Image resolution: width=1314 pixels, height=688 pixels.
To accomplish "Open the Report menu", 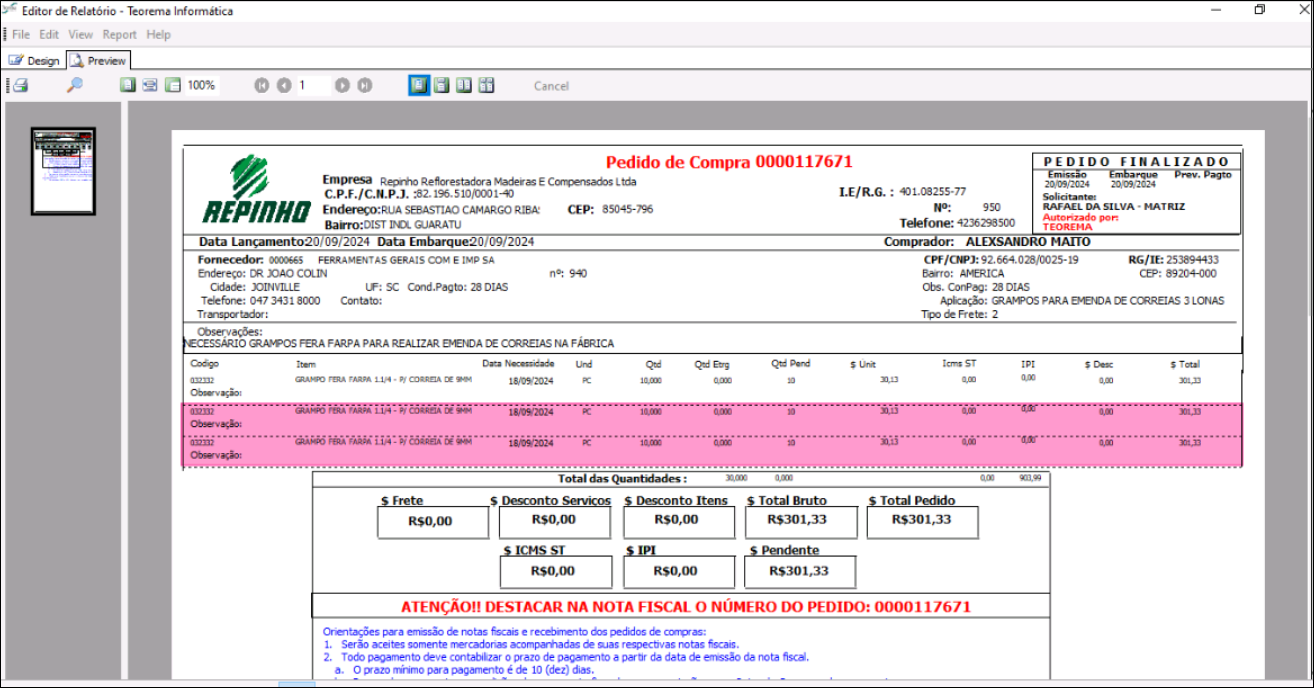I will 120,35.
